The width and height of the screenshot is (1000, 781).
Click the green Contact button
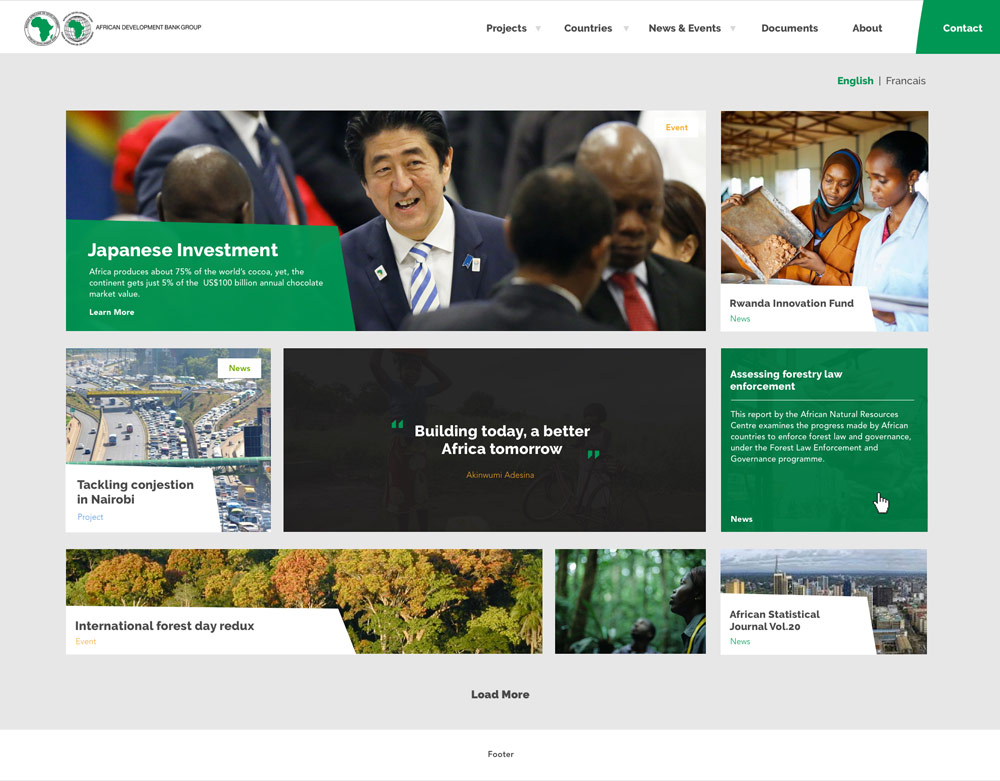[x=961, y=28]
